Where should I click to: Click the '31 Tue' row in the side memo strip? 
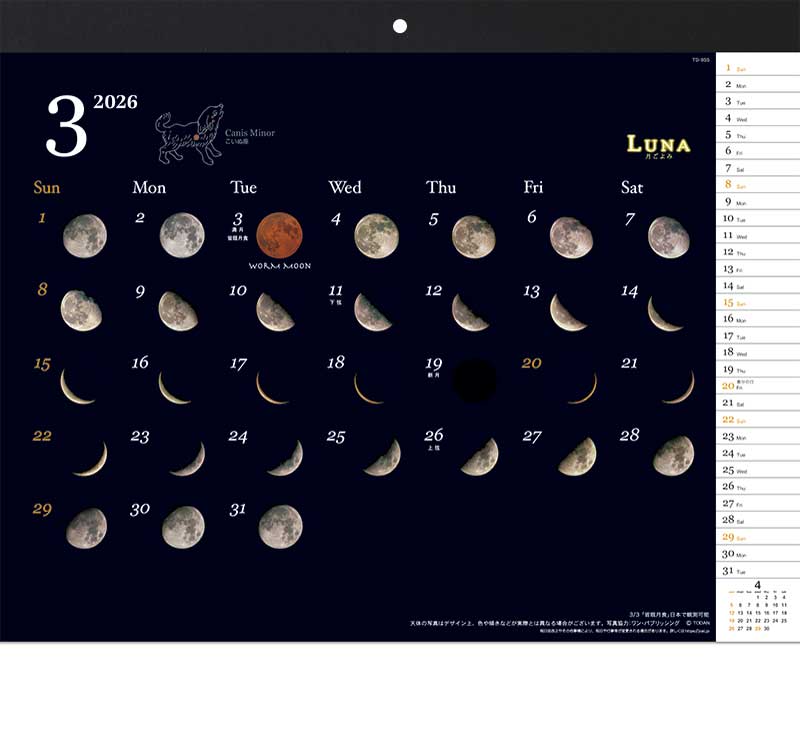coord(758,570)
